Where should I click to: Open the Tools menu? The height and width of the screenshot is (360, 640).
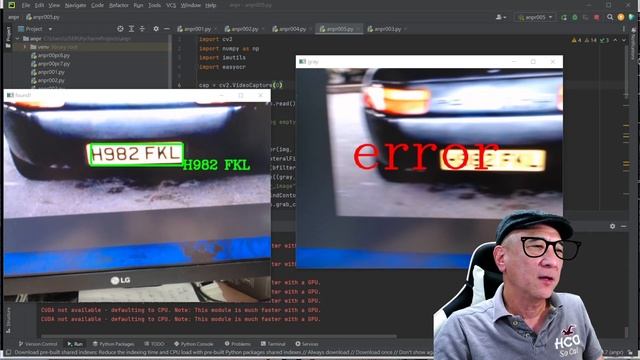[x=154, y=5]
